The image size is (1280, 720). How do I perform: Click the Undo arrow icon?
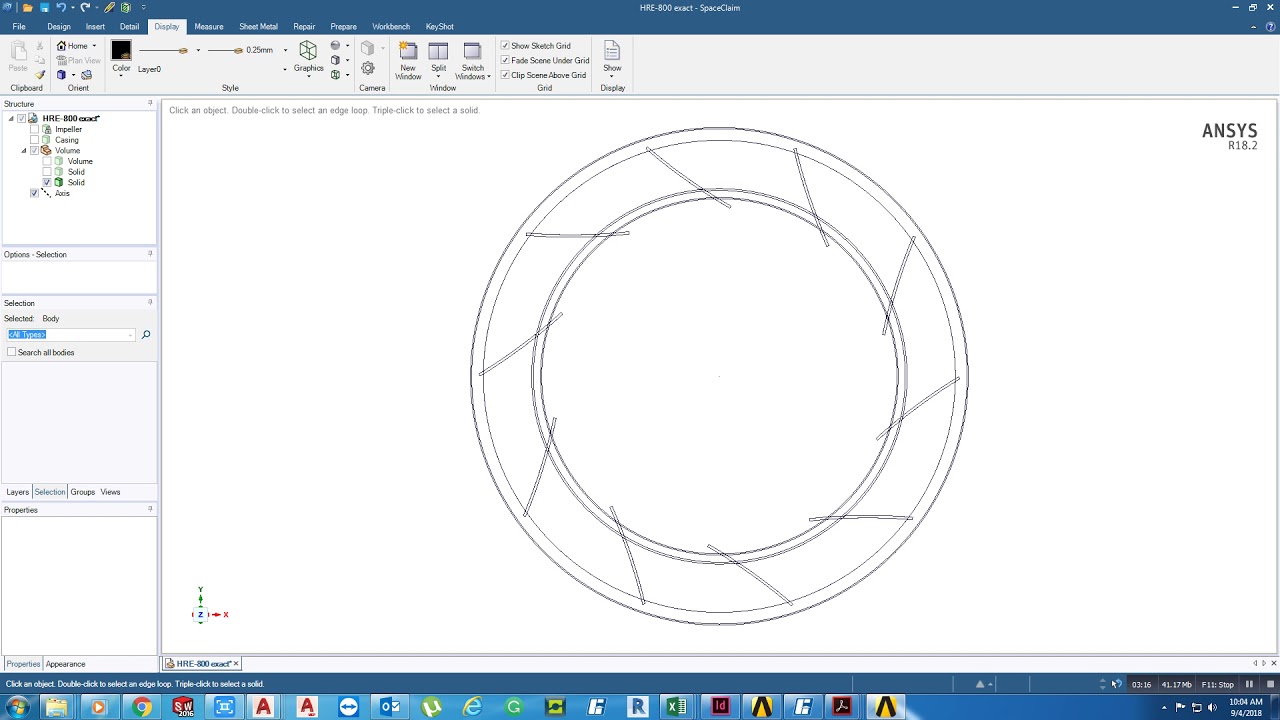(x=60, y=7)
